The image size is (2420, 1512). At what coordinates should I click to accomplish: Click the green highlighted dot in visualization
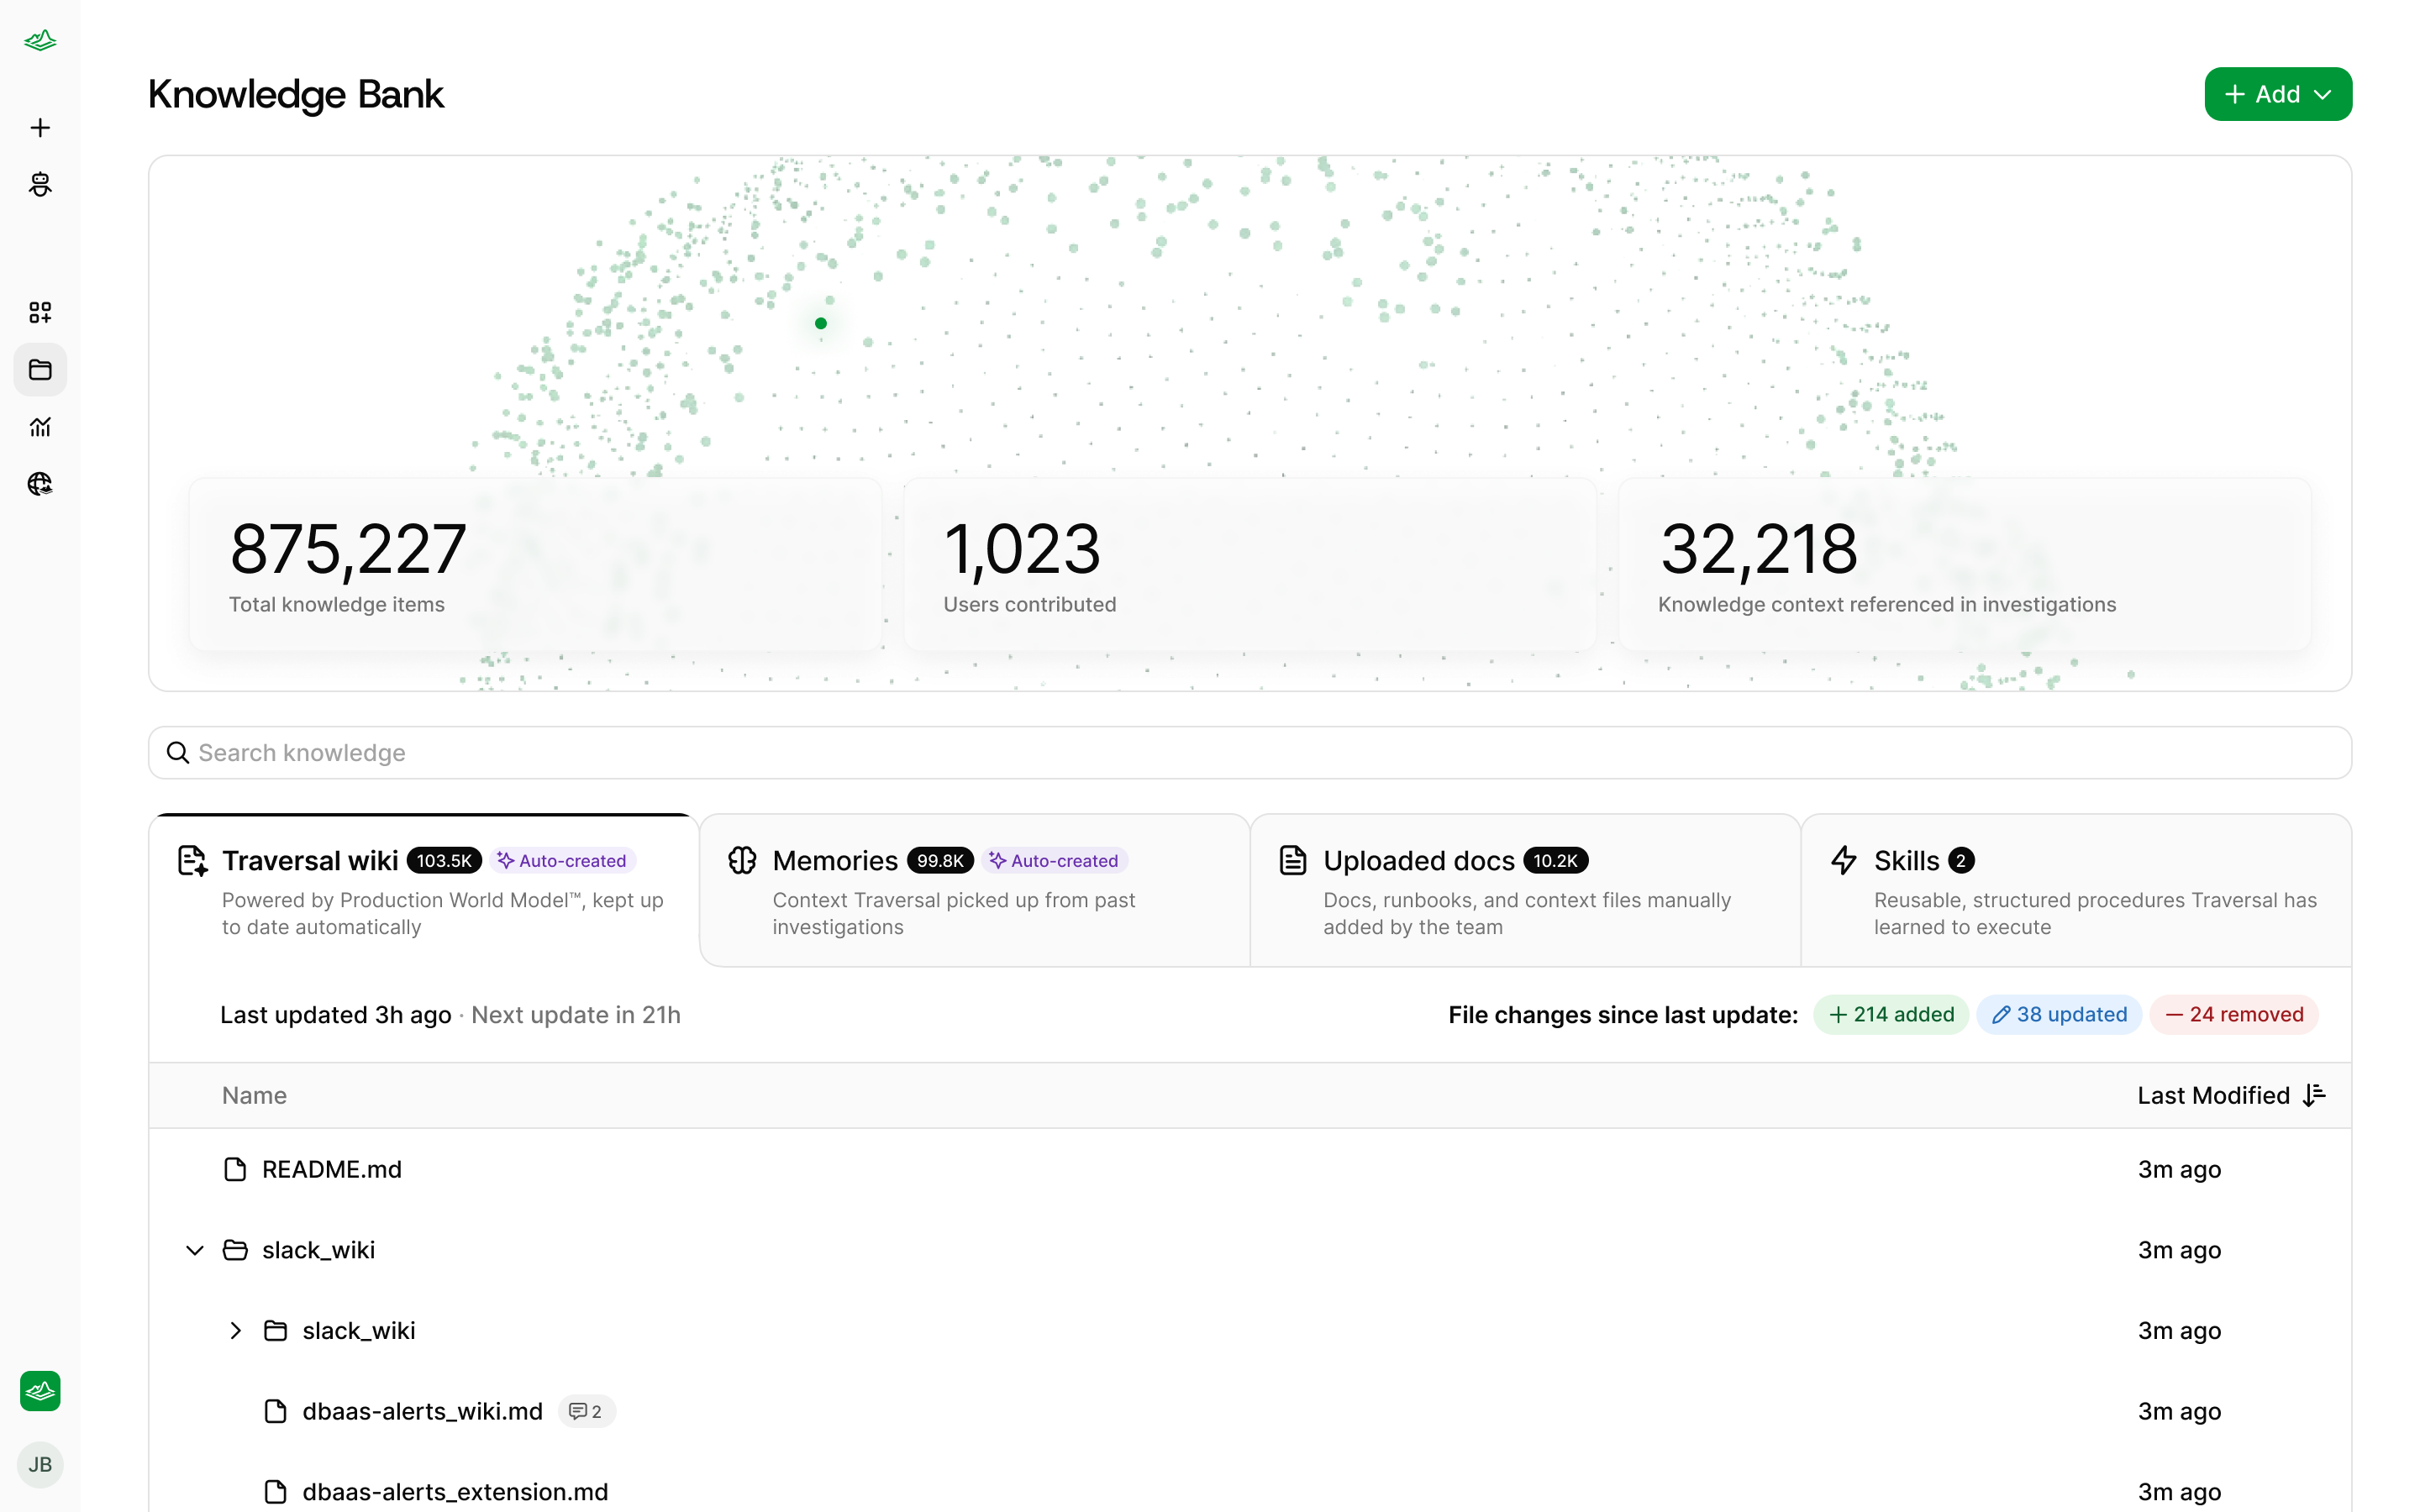(x=821, y=323)
